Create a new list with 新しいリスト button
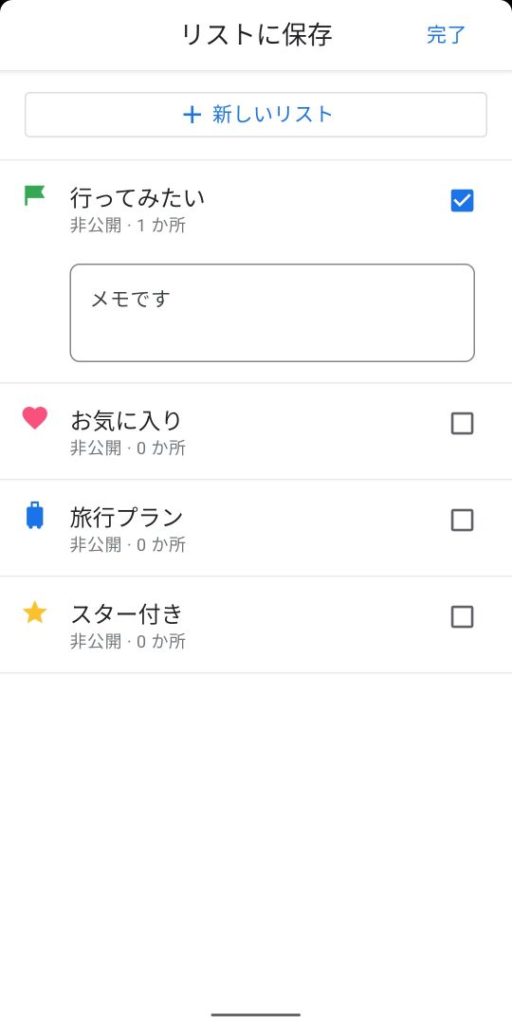Screen dimensions: 512x1024 (x=256, y=115)
